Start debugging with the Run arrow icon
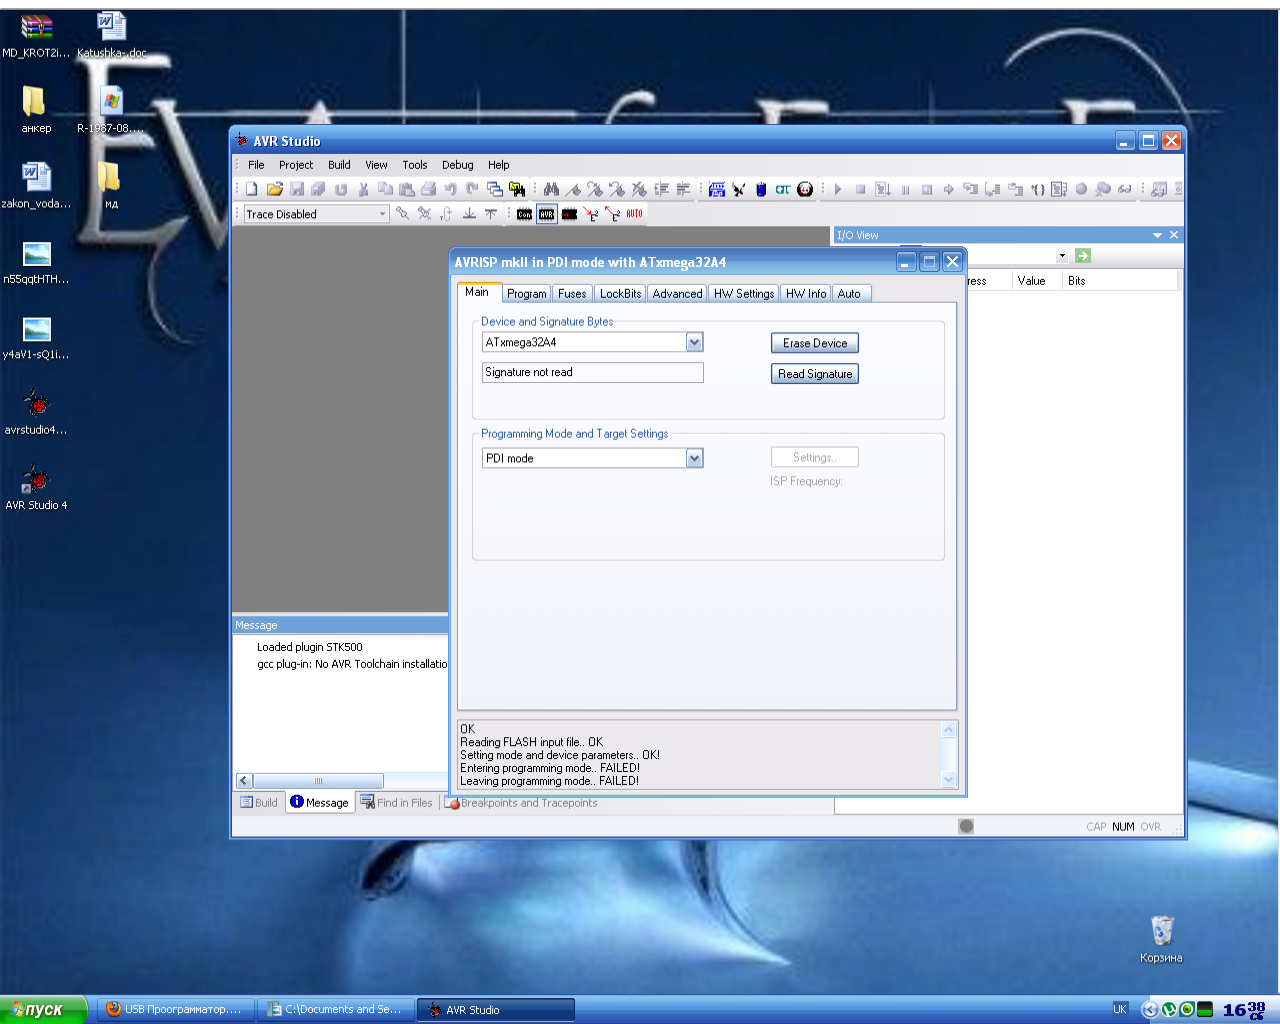This screenshot has height=1024, width=1280. tap(838, 189)
